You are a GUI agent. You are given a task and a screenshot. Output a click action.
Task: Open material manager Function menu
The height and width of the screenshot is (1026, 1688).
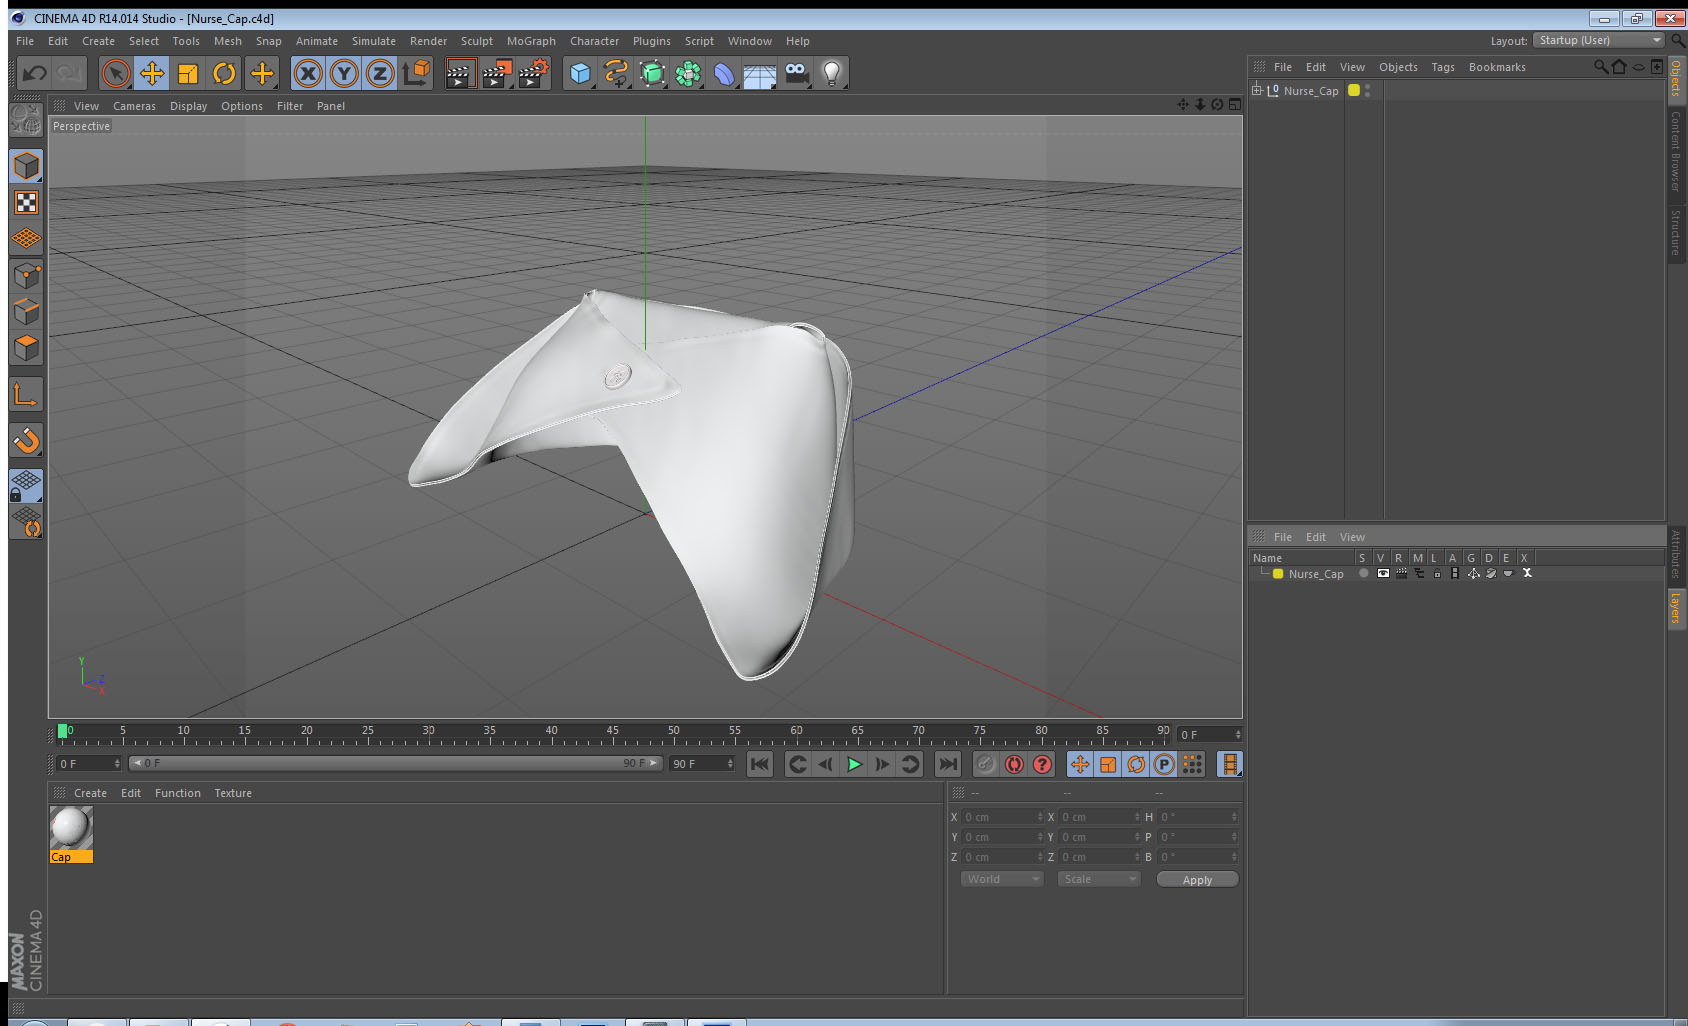pos(178,793)
